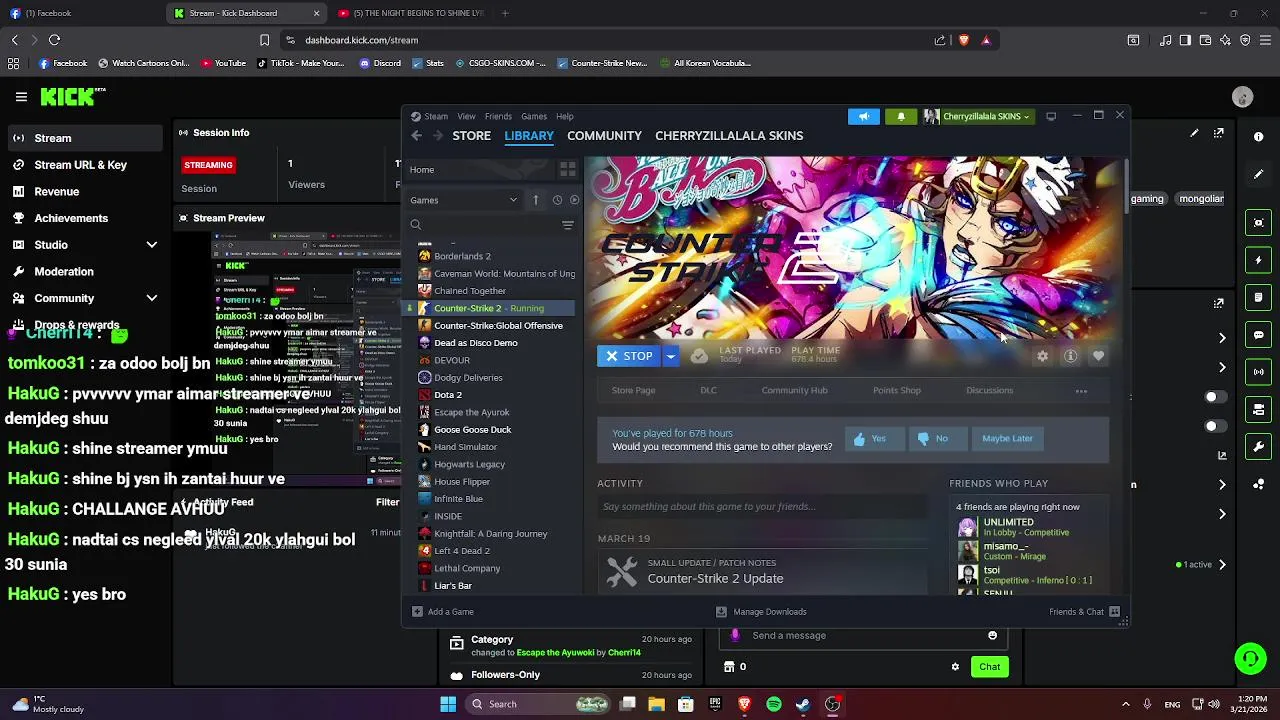The width and height of the screenshot is (1280, 720).
Task: Open Kick sidebar quick actions lightning icon
Action: [x=1259, y=260]
